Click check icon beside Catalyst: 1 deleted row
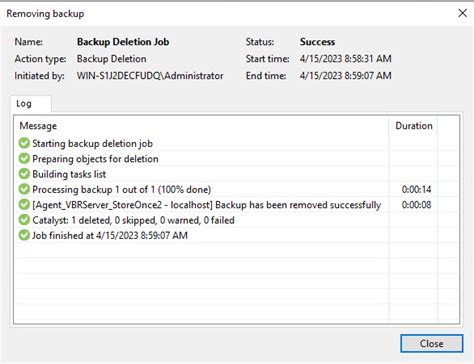 point(24,220)
